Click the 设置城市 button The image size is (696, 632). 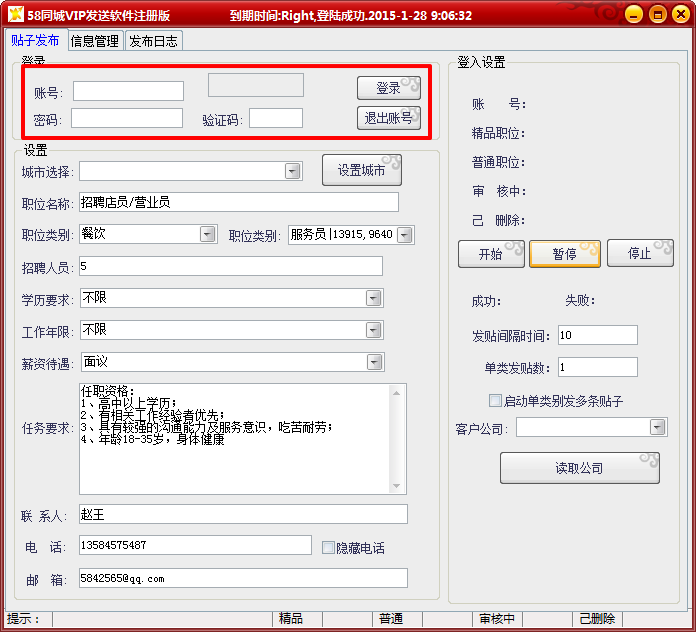coord(362,170)
